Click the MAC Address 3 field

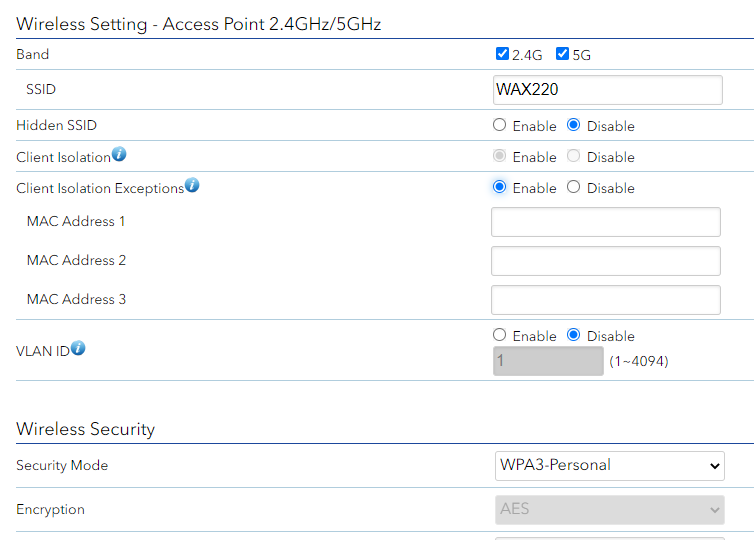coord(605,300)
